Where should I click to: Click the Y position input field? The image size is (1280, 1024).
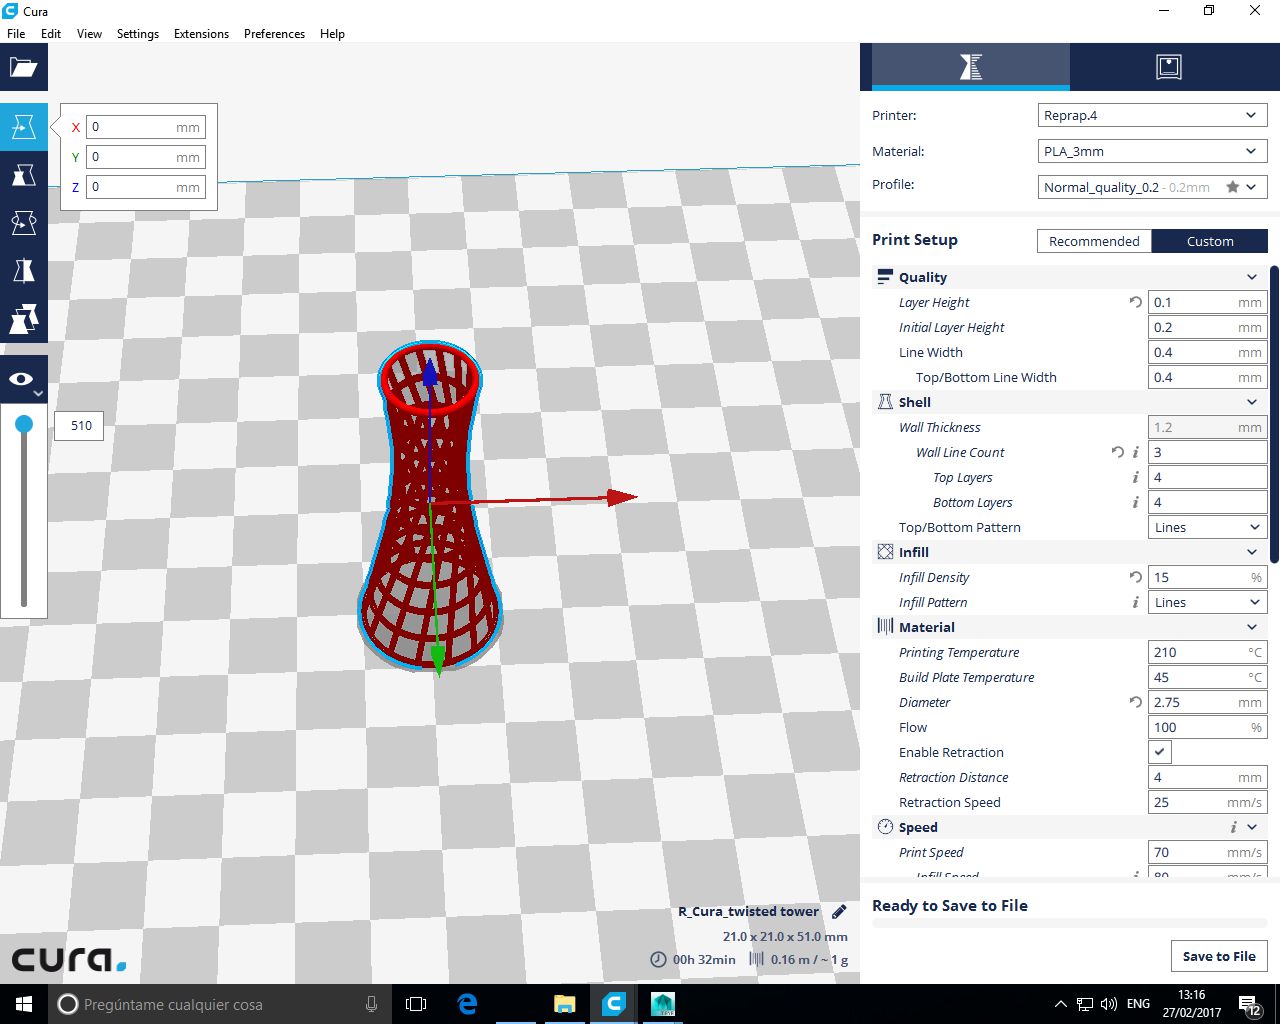pos(146,157)
